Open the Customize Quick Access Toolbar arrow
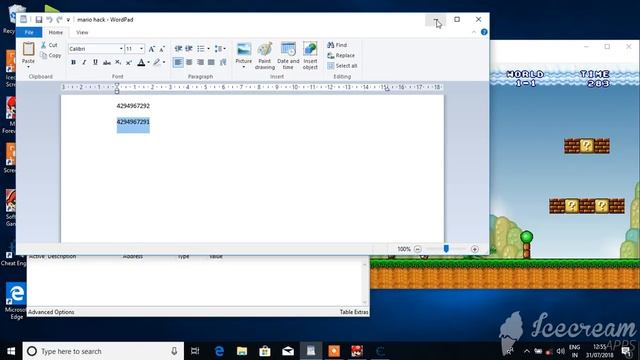 (x=68, y=20)
